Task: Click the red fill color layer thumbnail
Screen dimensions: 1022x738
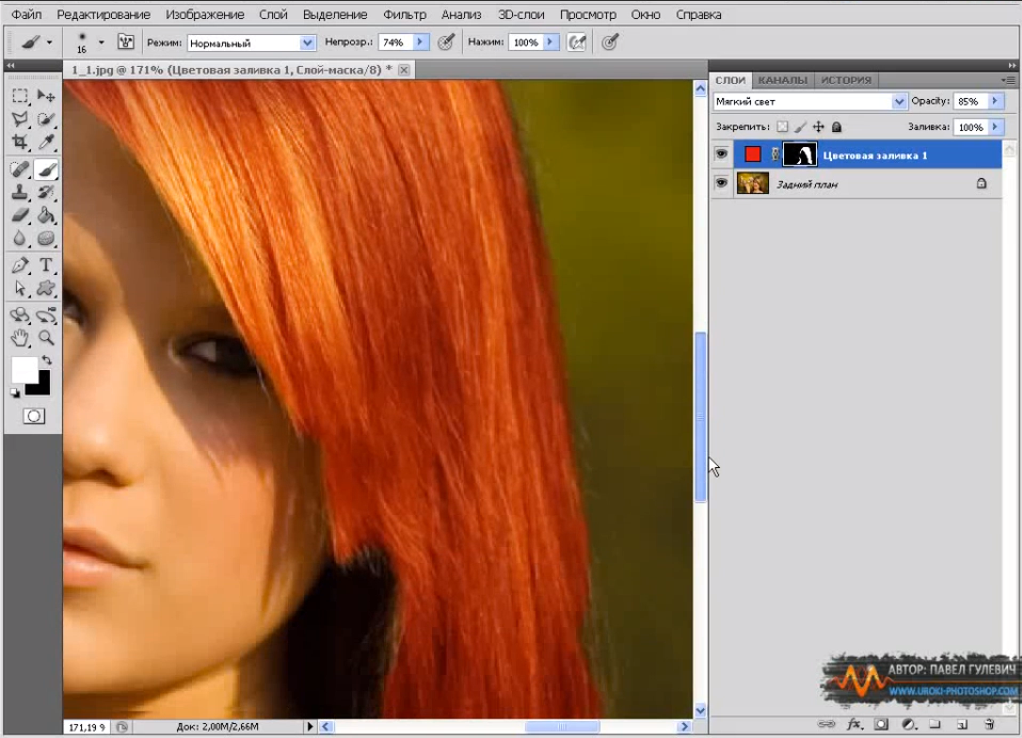Action: click(x=752, y=155)
